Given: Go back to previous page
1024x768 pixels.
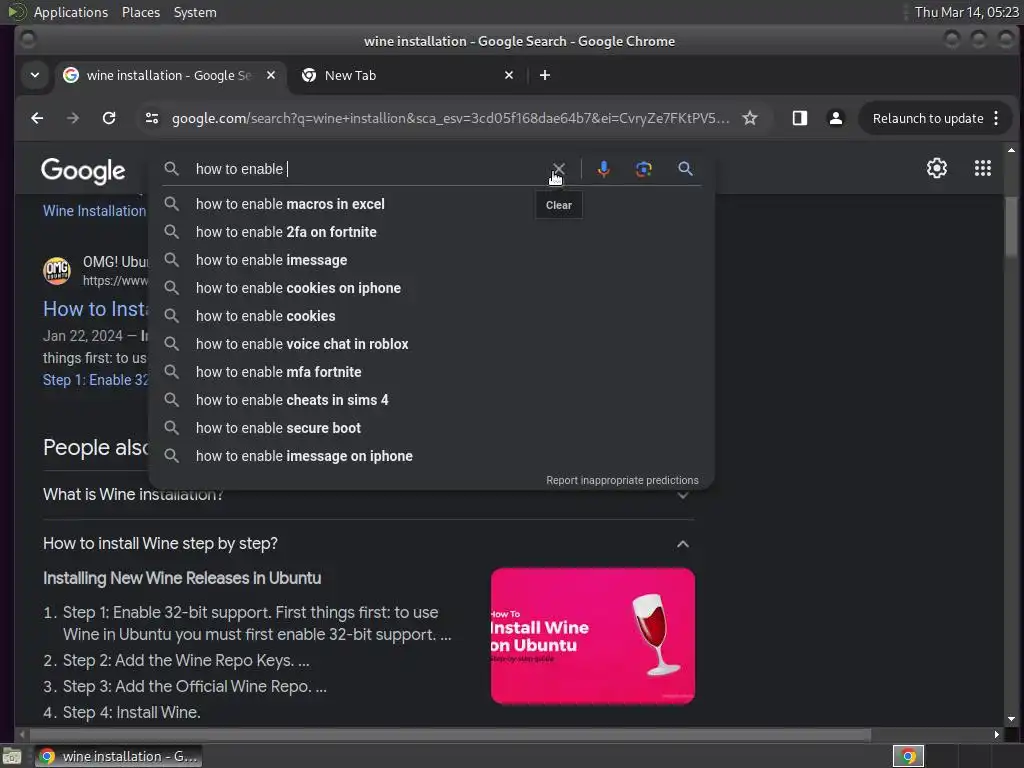Looking at the screenshot, I should [x=37, y=118].
